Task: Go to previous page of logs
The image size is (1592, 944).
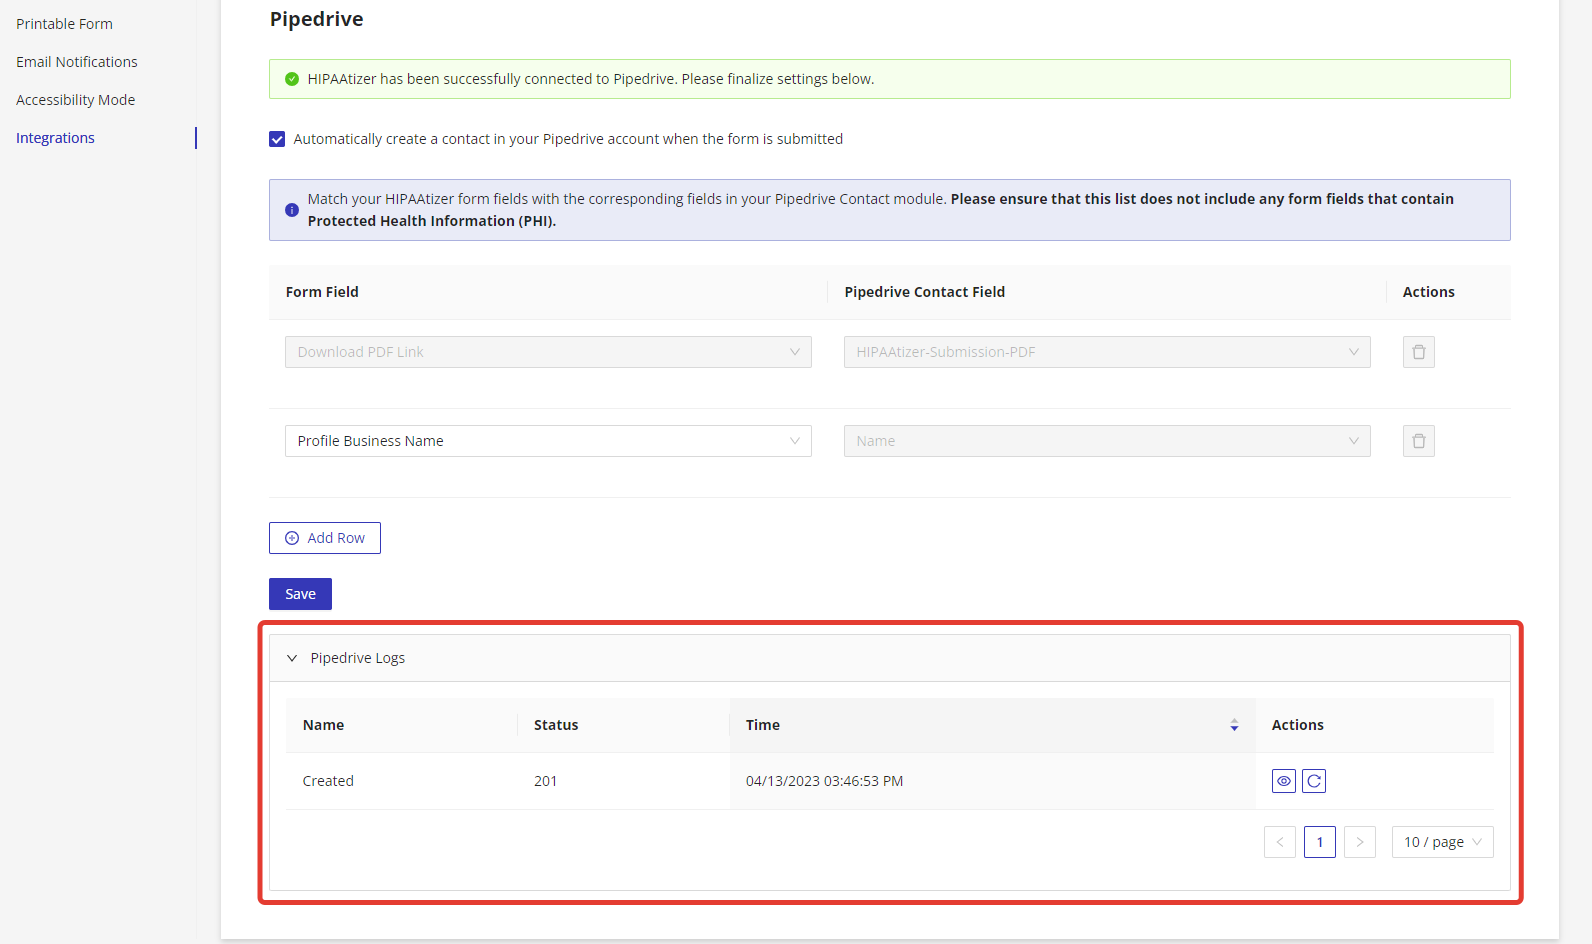Action: pos(1279,842)
